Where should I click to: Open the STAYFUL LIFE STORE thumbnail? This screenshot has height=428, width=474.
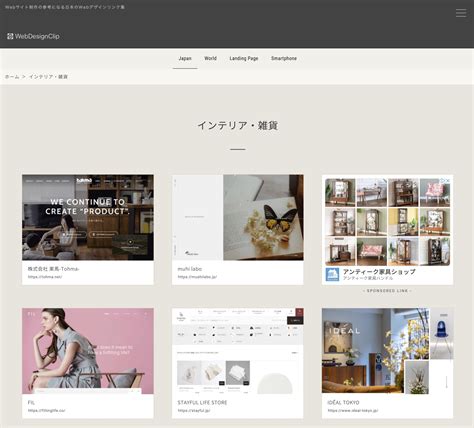pos(238,351)
